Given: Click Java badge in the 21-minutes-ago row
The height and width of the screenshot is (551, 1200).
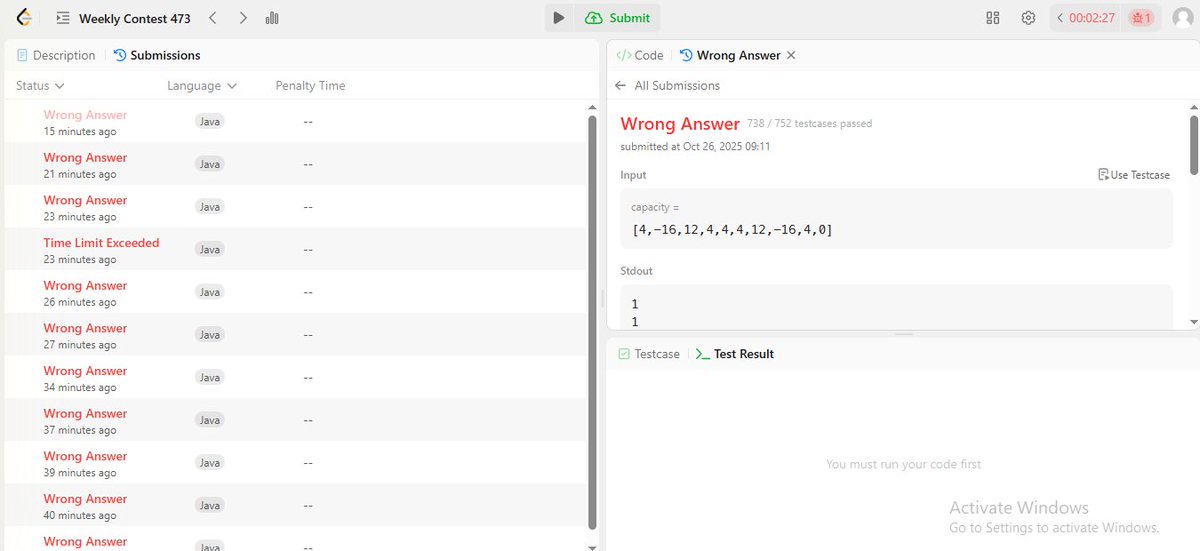Looking at the screenshot, I should [x=209, y=164].
